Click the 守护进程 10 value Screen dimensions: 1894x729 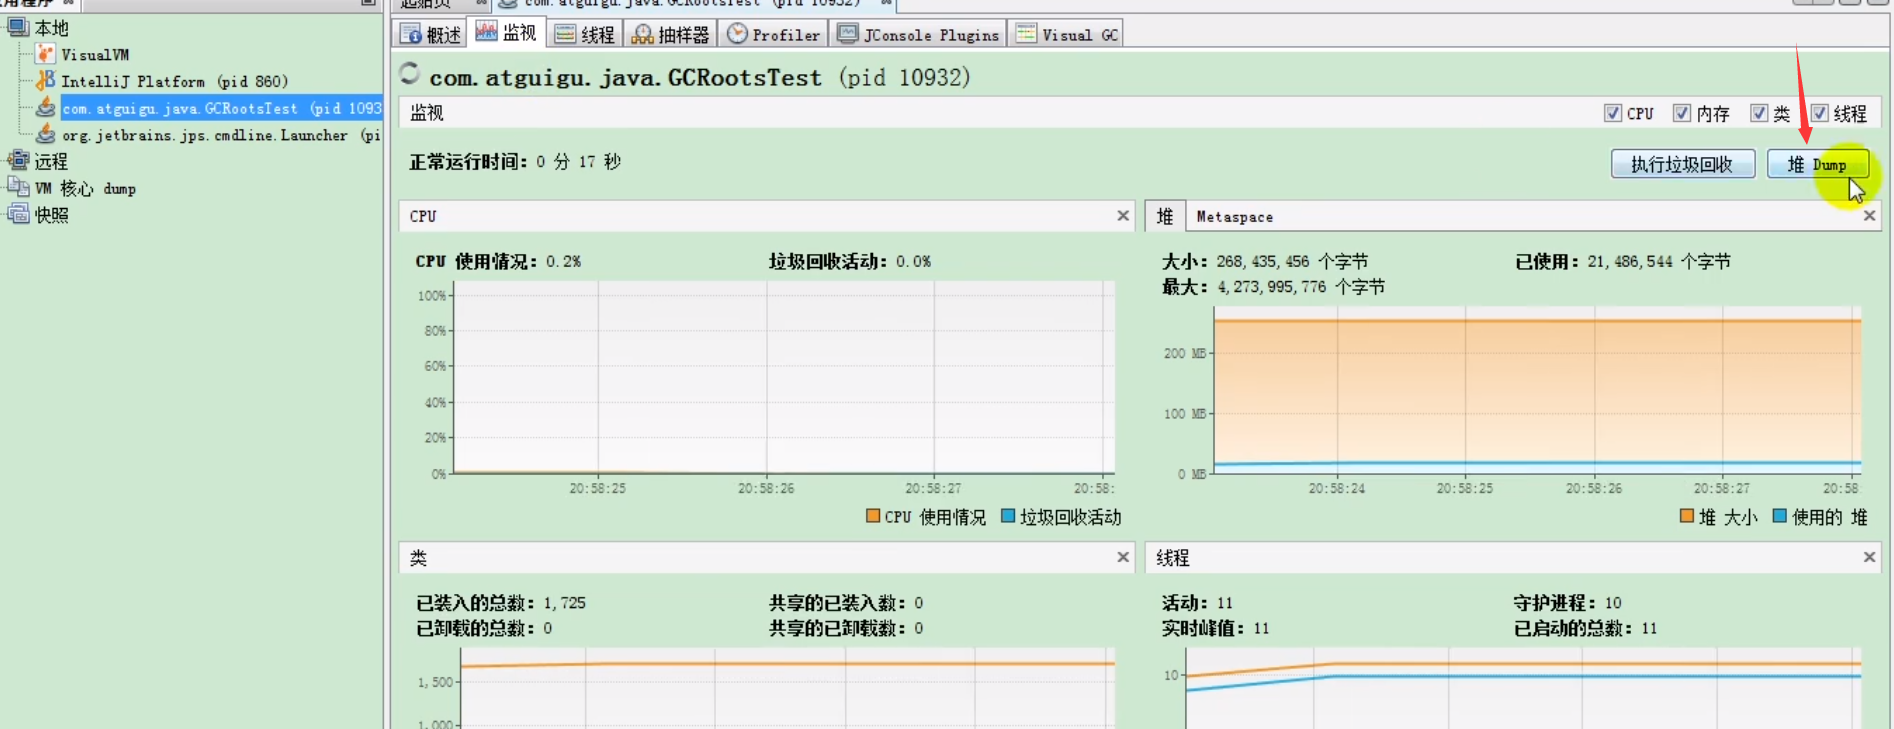[1613, 603]
